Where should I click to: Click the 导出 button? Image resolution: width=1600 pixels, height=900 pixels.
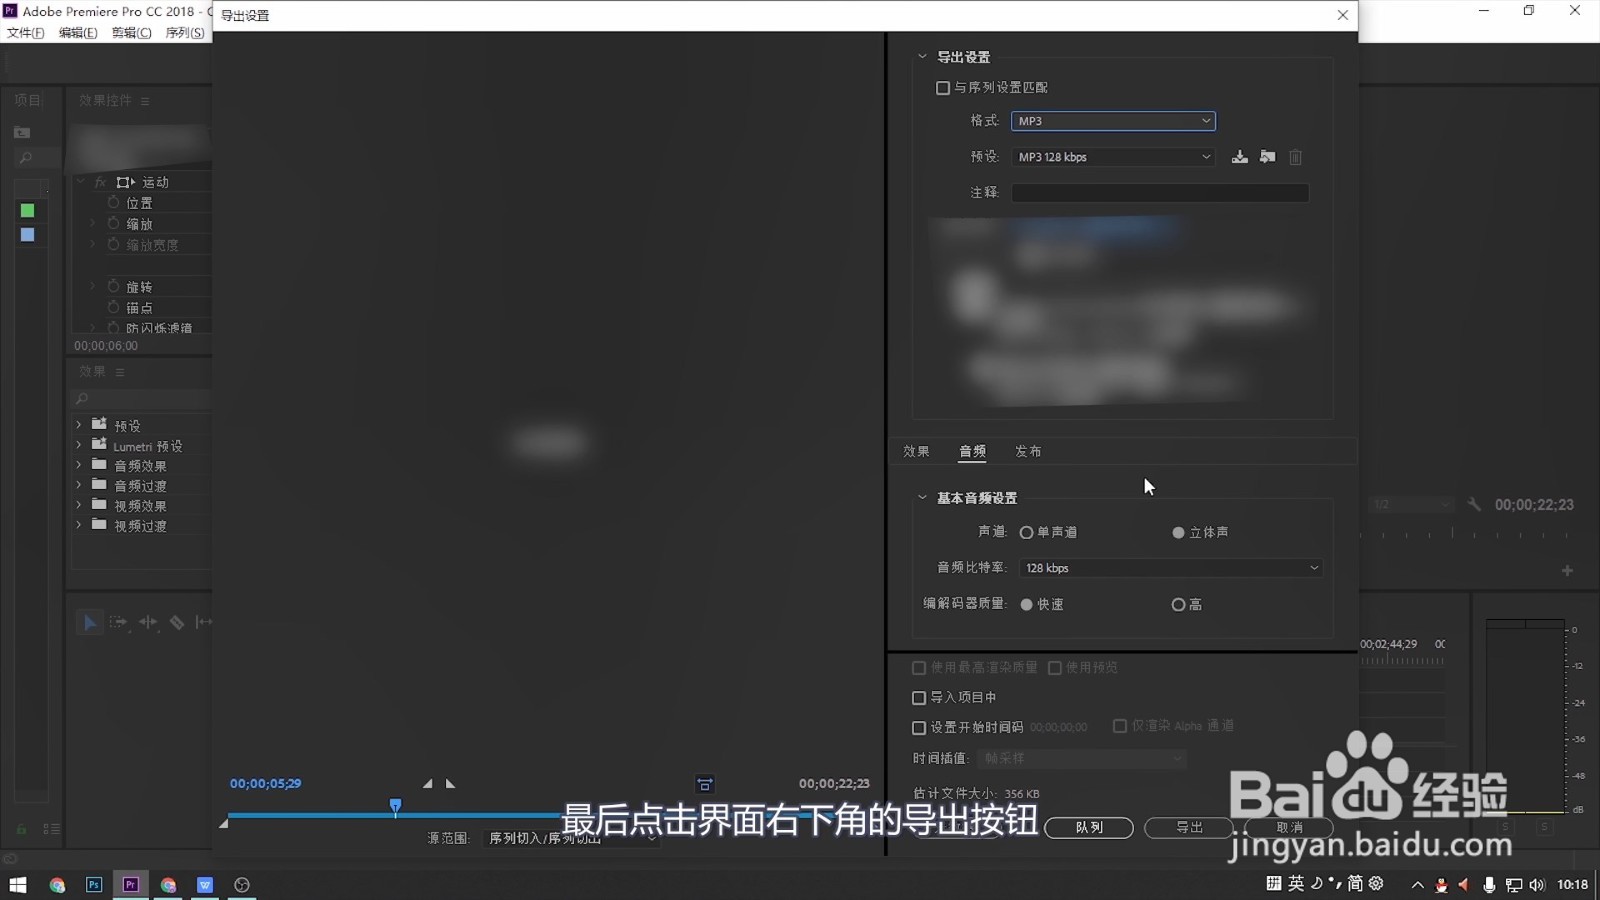(1189, 827)
